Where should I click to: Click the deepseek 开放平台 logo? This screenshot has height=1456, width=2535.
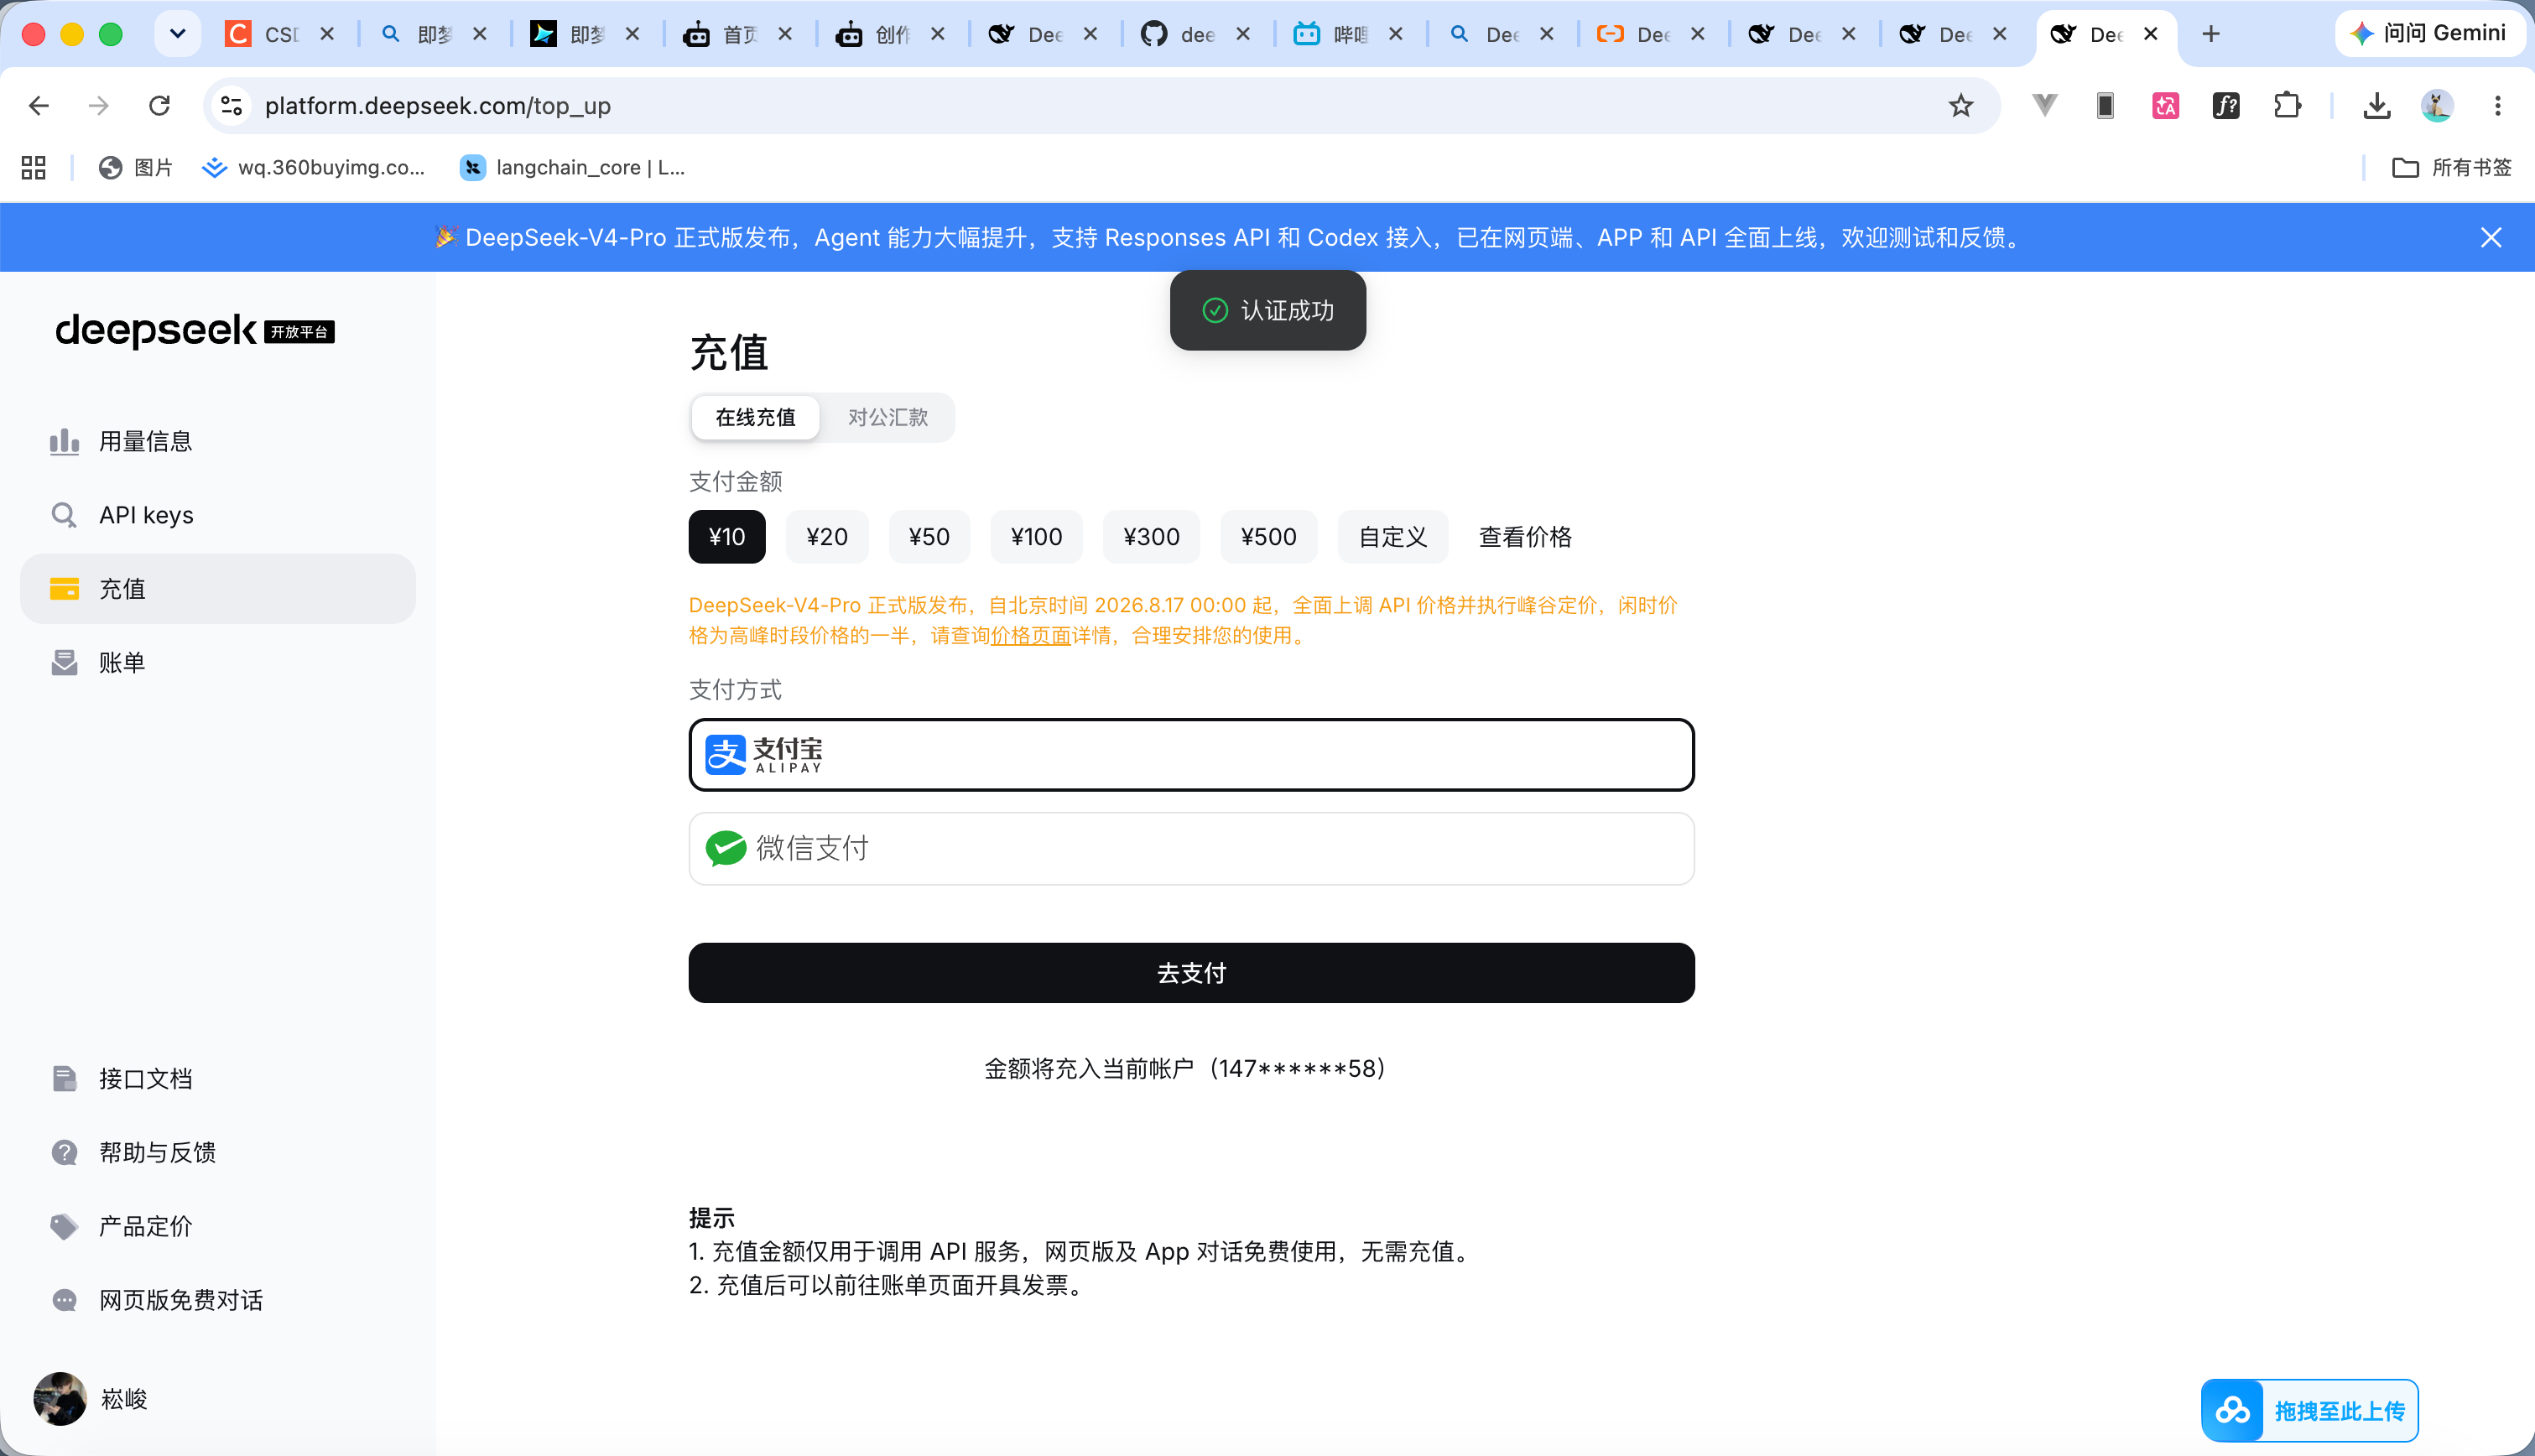195,330
